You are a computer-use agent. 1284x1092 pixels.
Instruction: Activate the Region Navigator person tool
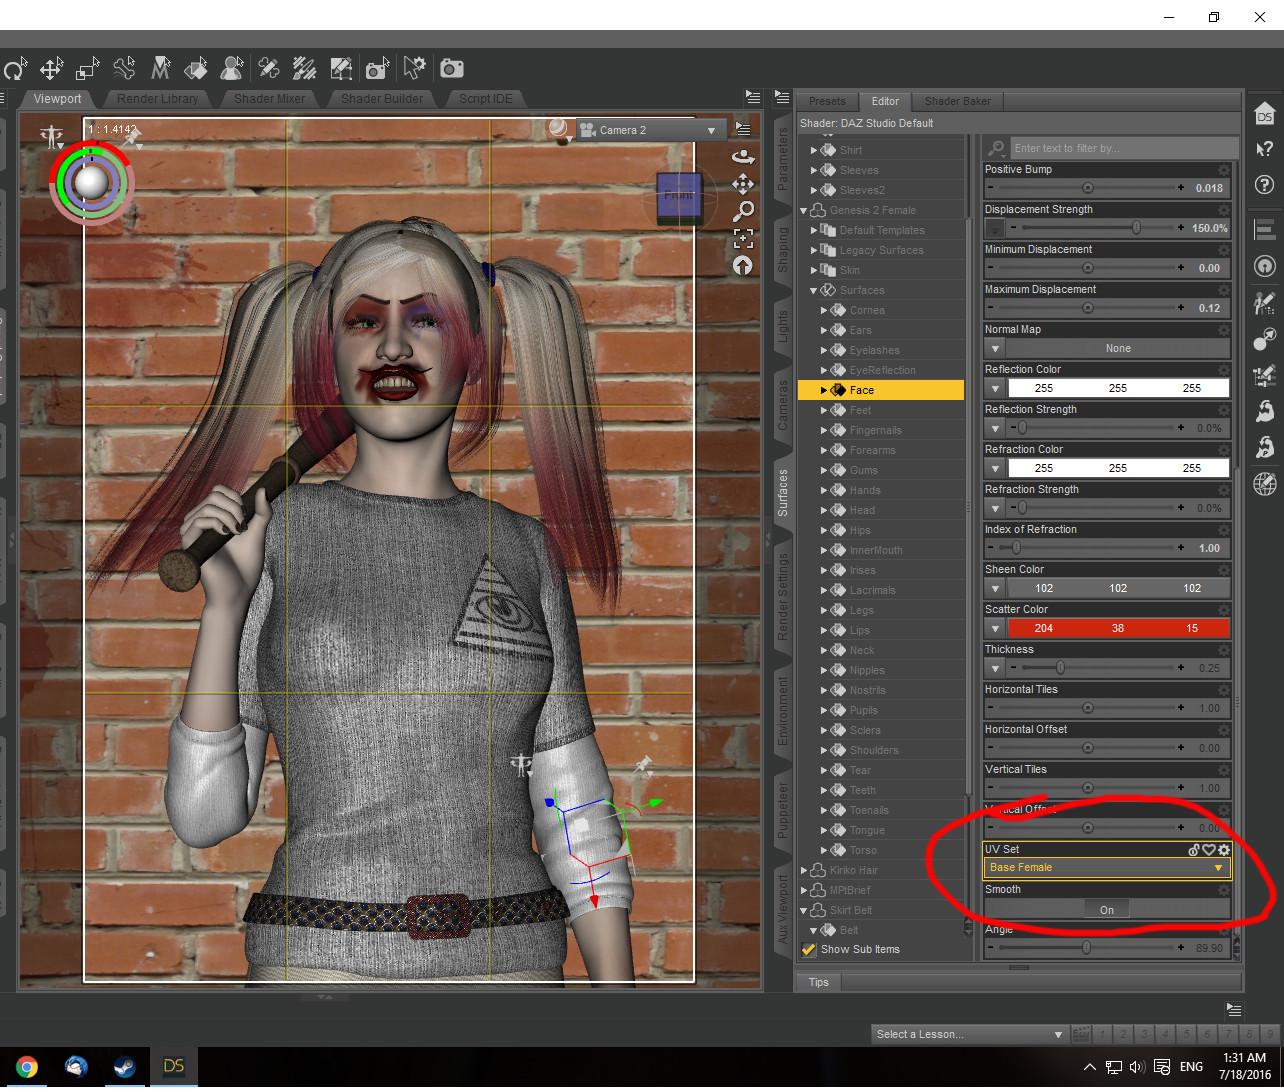click(x=232, y=69)
